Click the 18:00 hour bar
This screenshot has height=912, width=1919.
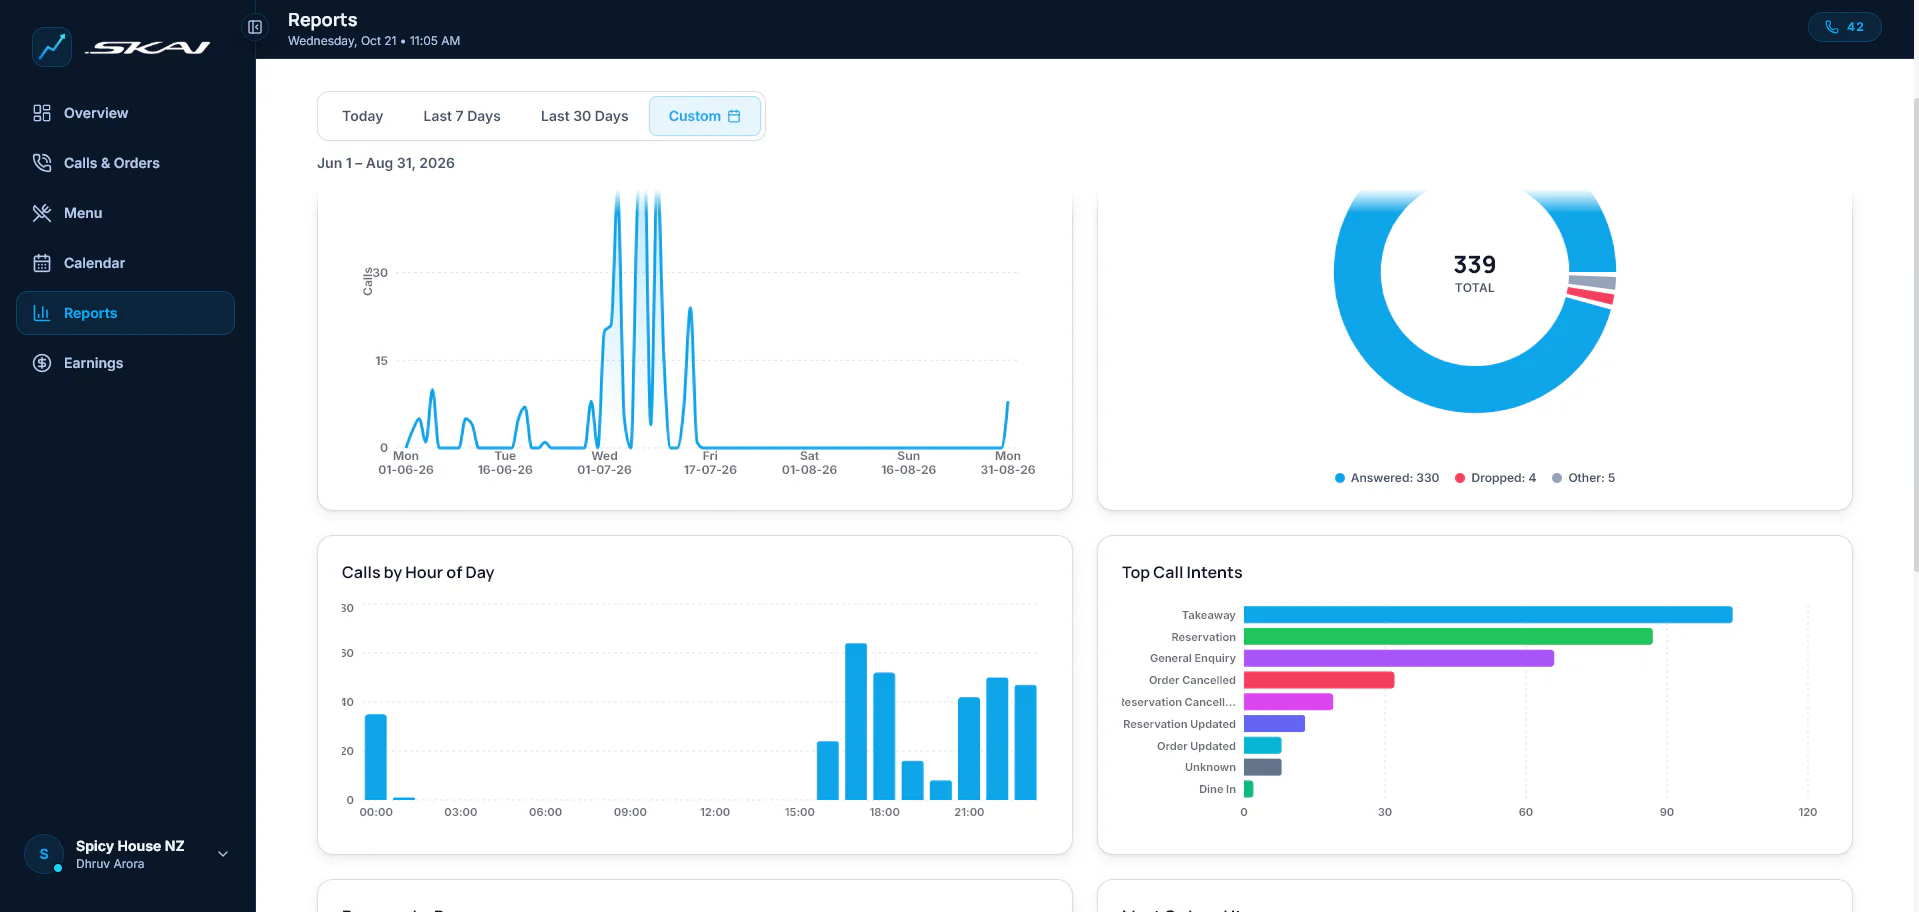(884, 736)
